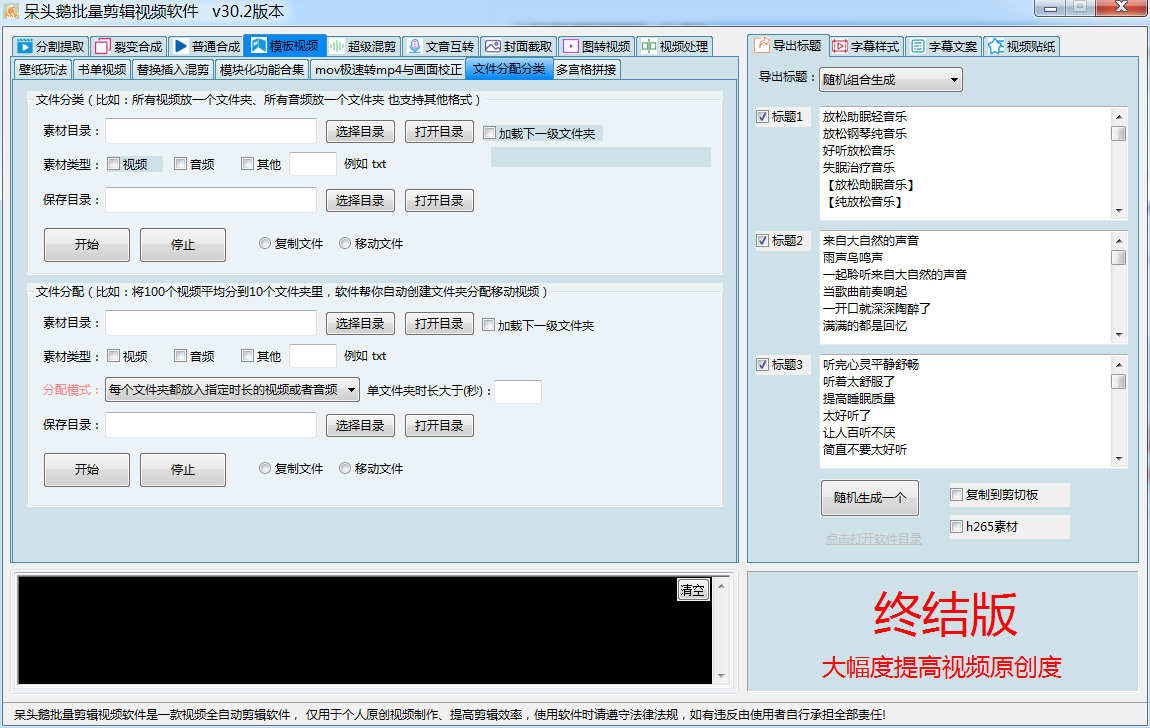Open the 视频贴纸 star icon
This screenshot has height=728, width=1150.
(995, 46)
